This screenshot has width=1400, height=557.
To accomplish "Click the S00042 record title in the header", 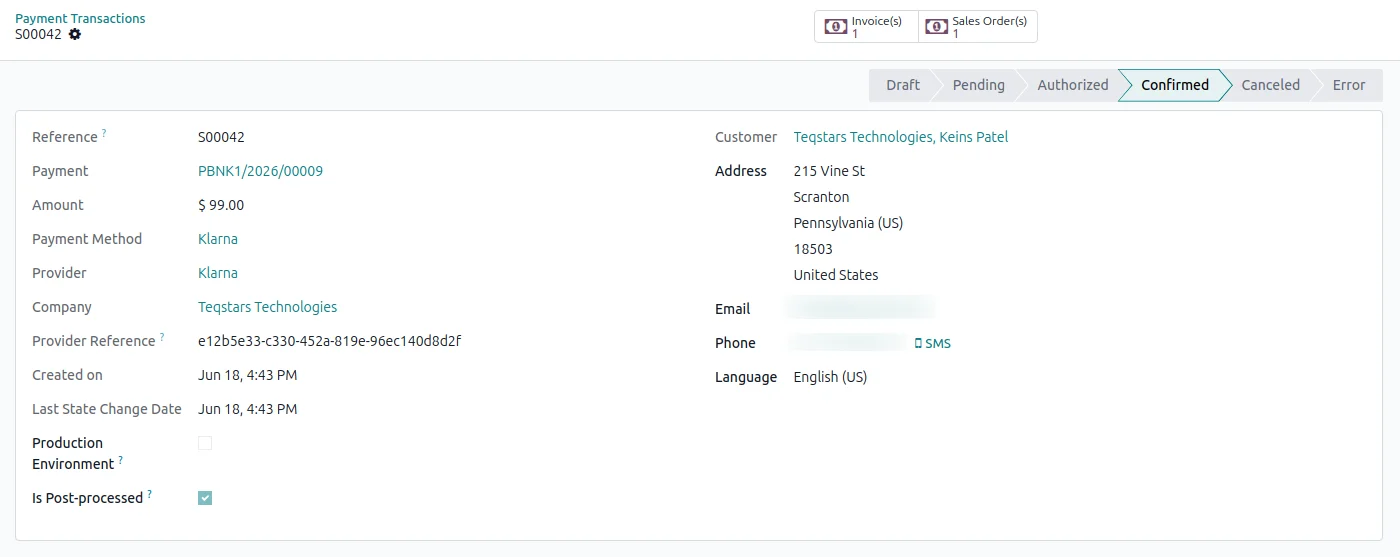I will point(38,34).
